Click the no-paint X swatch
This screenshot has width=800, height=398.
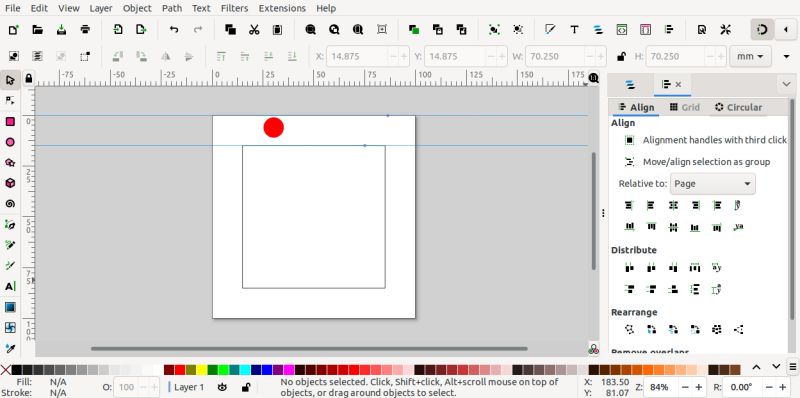coord(5,370)
